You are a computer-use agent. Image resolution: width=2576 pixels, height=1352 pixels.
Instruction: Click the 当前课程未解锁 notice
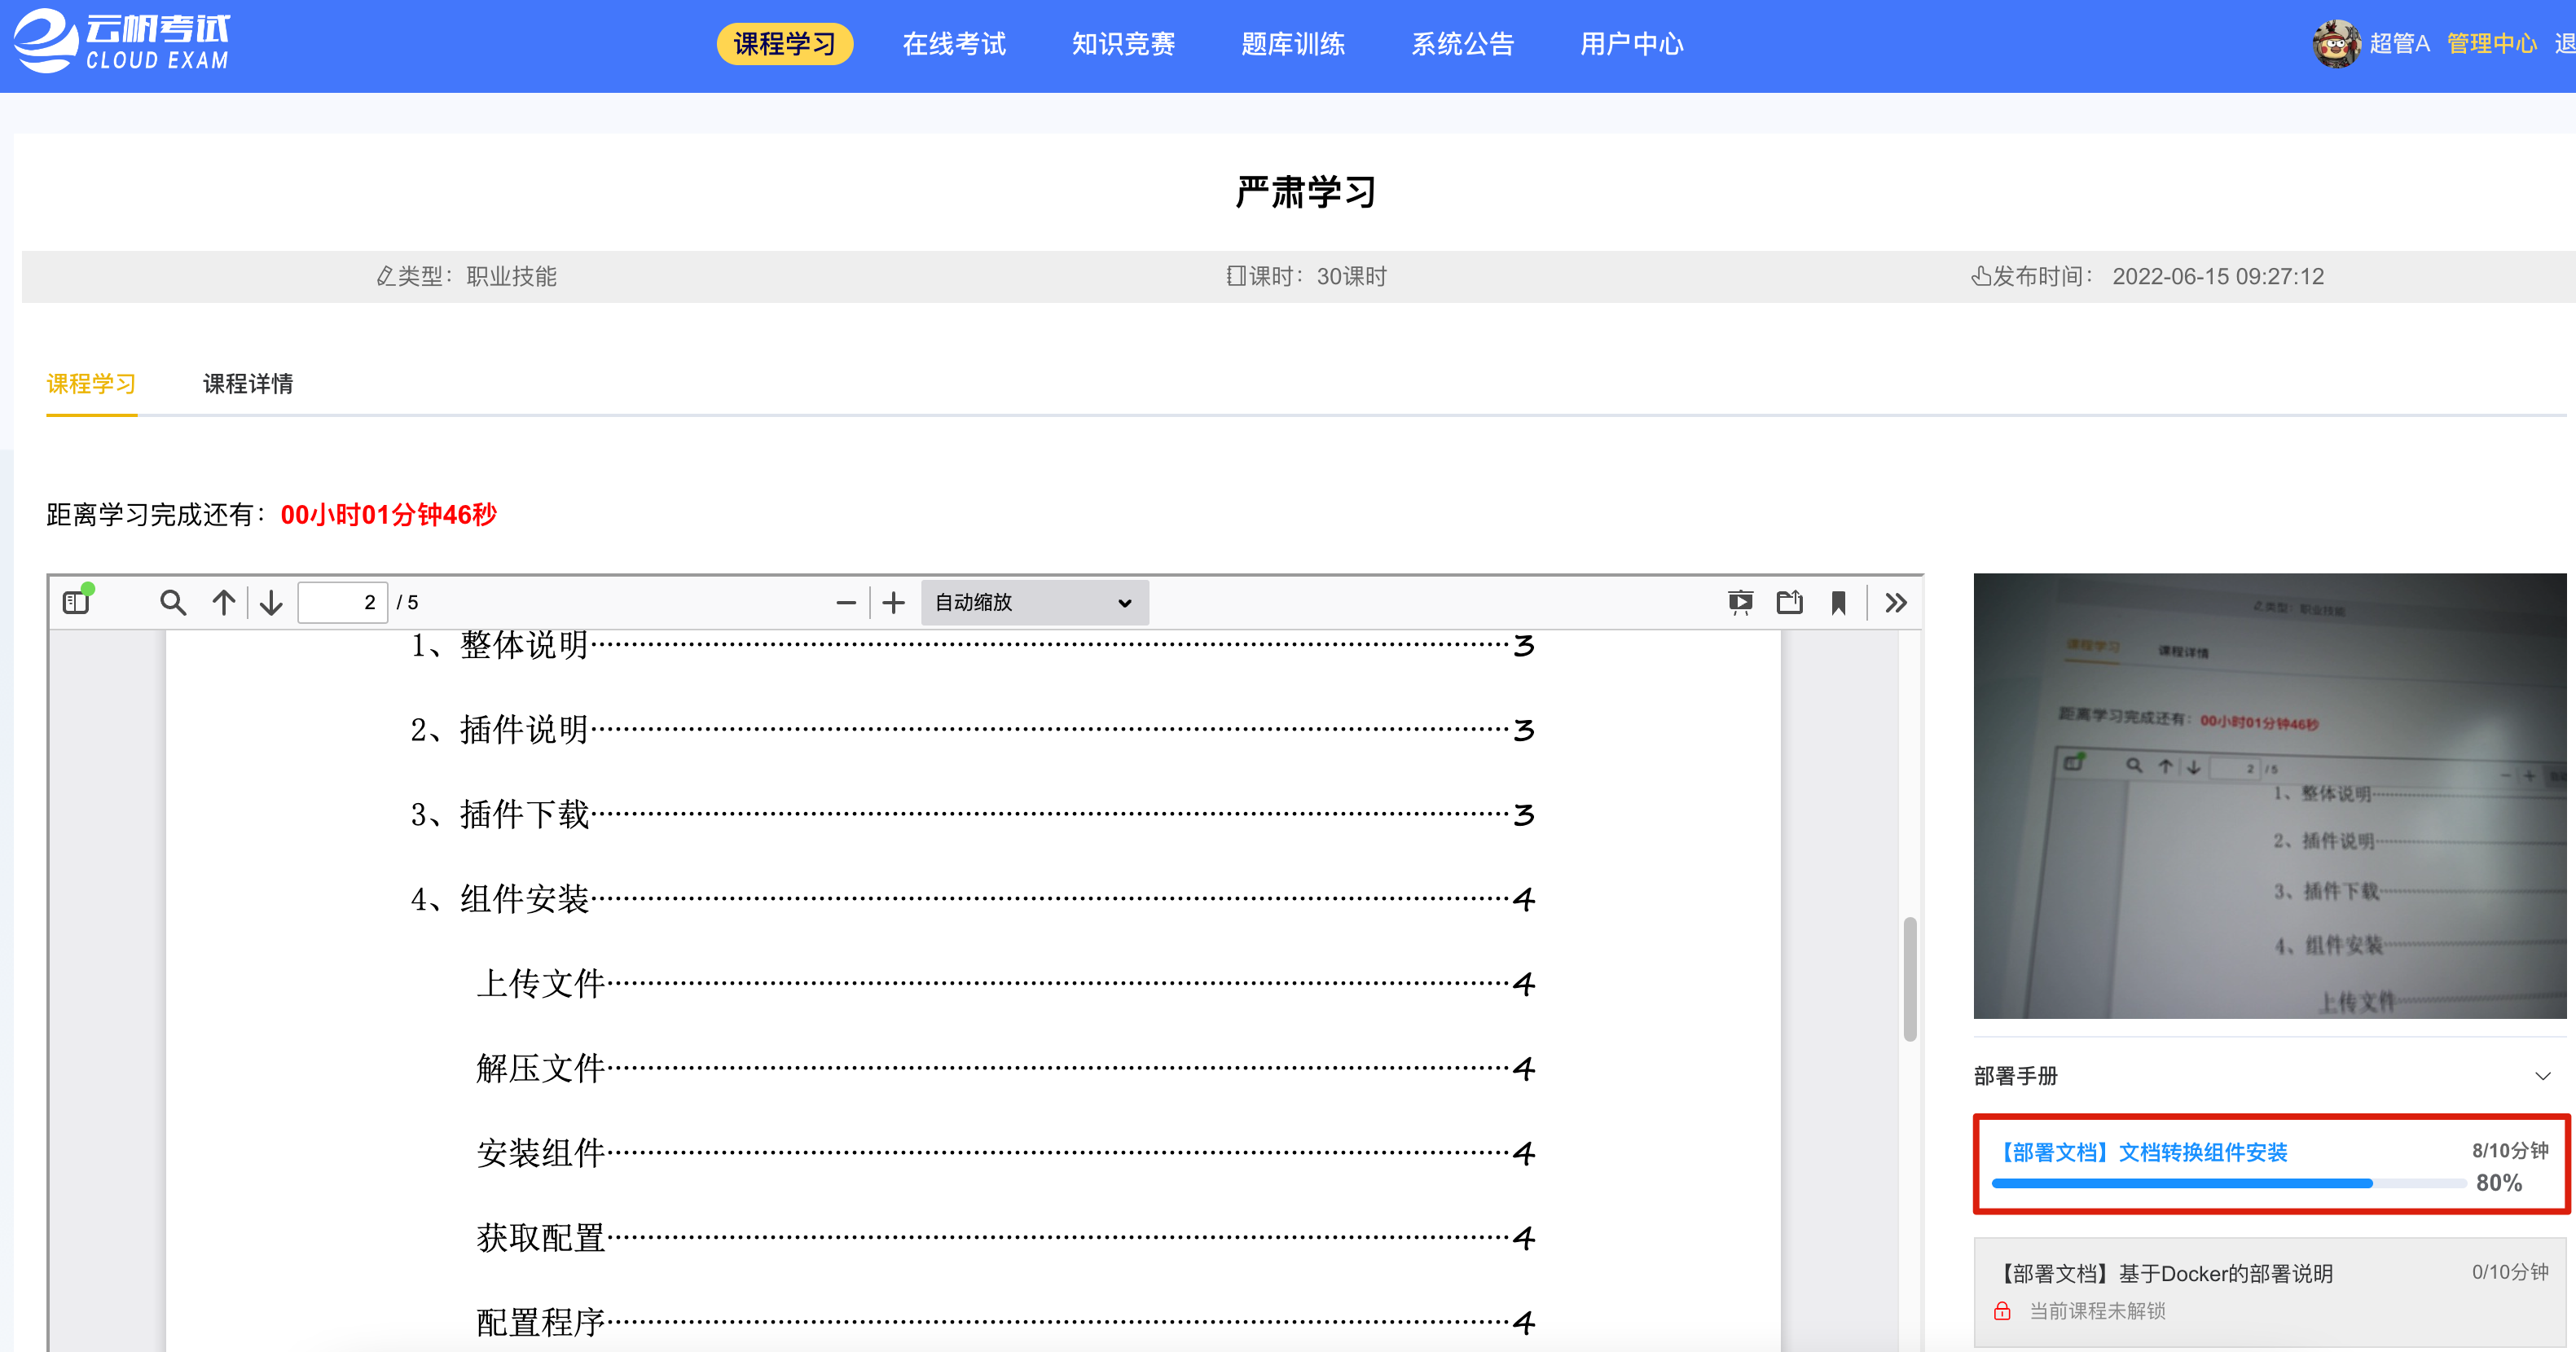click(x=2097, y=1310)
